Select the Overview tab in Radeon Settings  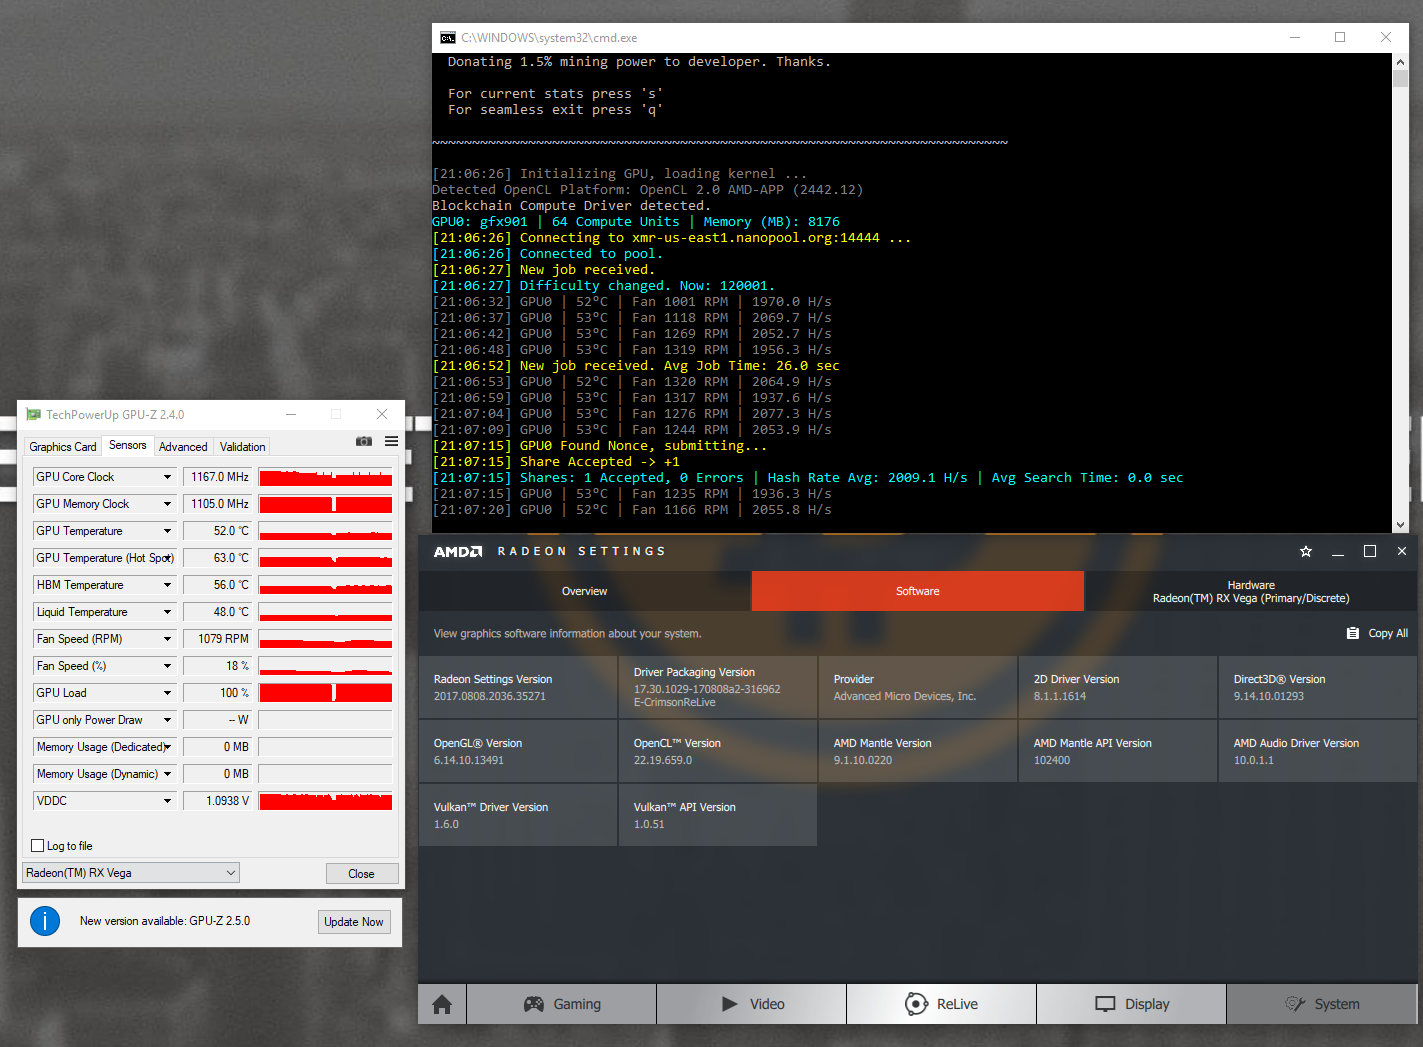click(x=584, y=591)
